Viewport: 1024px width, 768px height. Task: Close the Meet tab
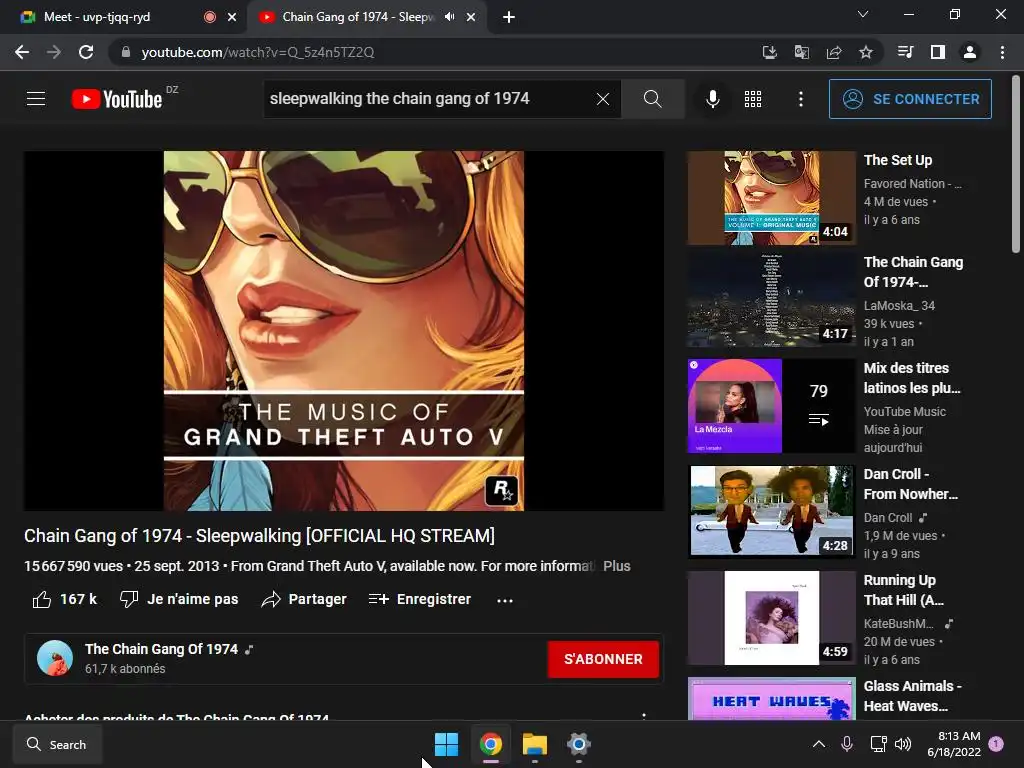(232, 18)
